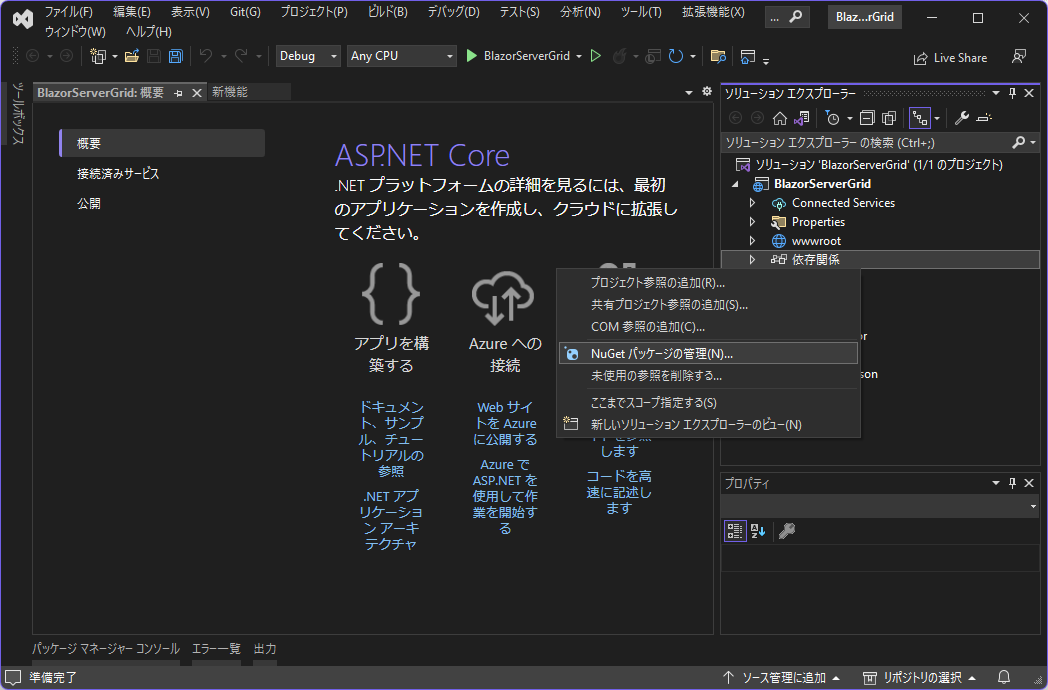Click the Open File folder icon

pos(132,56)
